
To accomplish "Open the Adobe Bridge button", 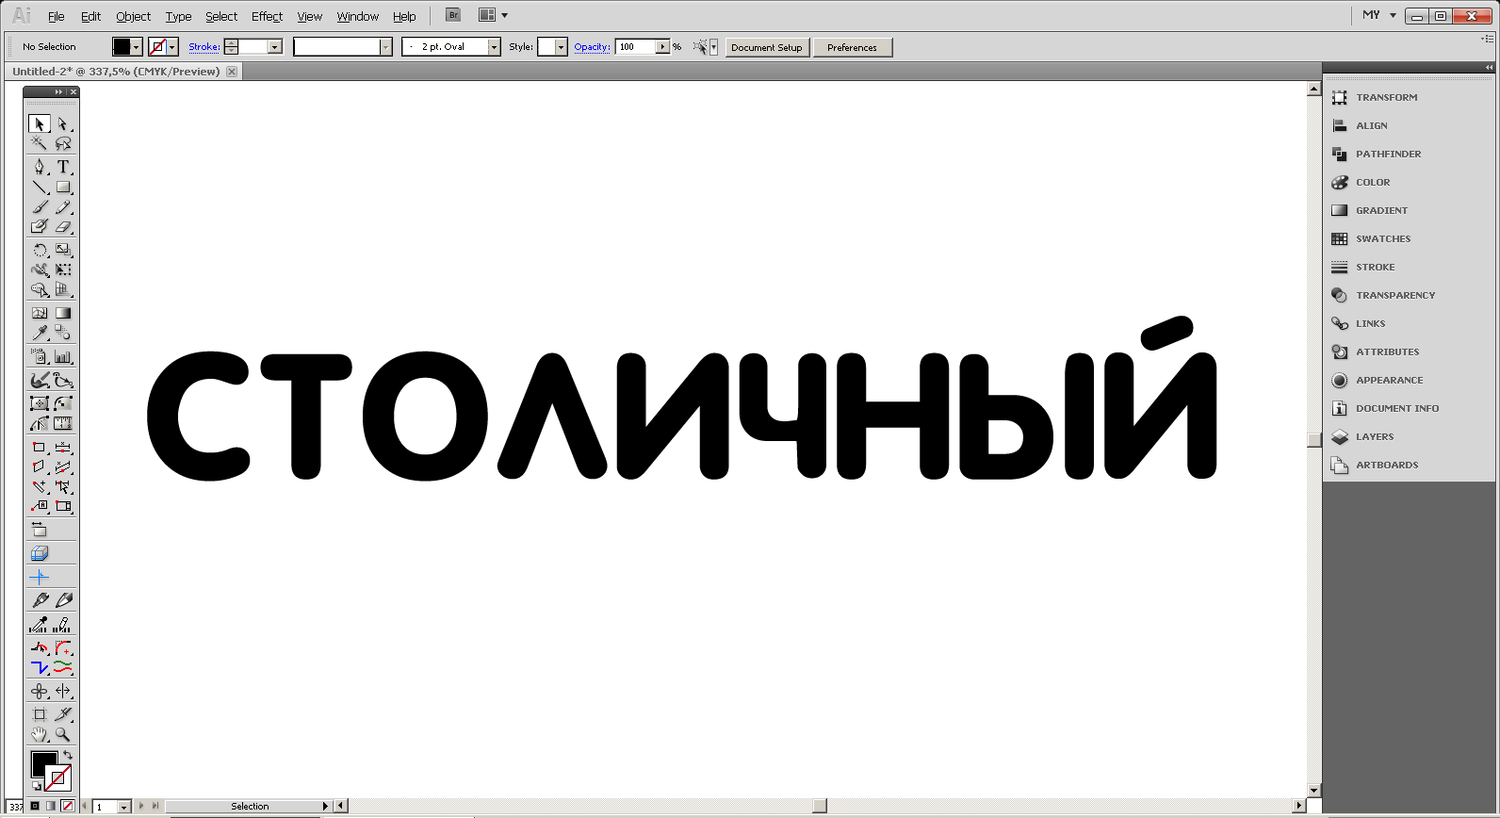I will pos(453,15).
